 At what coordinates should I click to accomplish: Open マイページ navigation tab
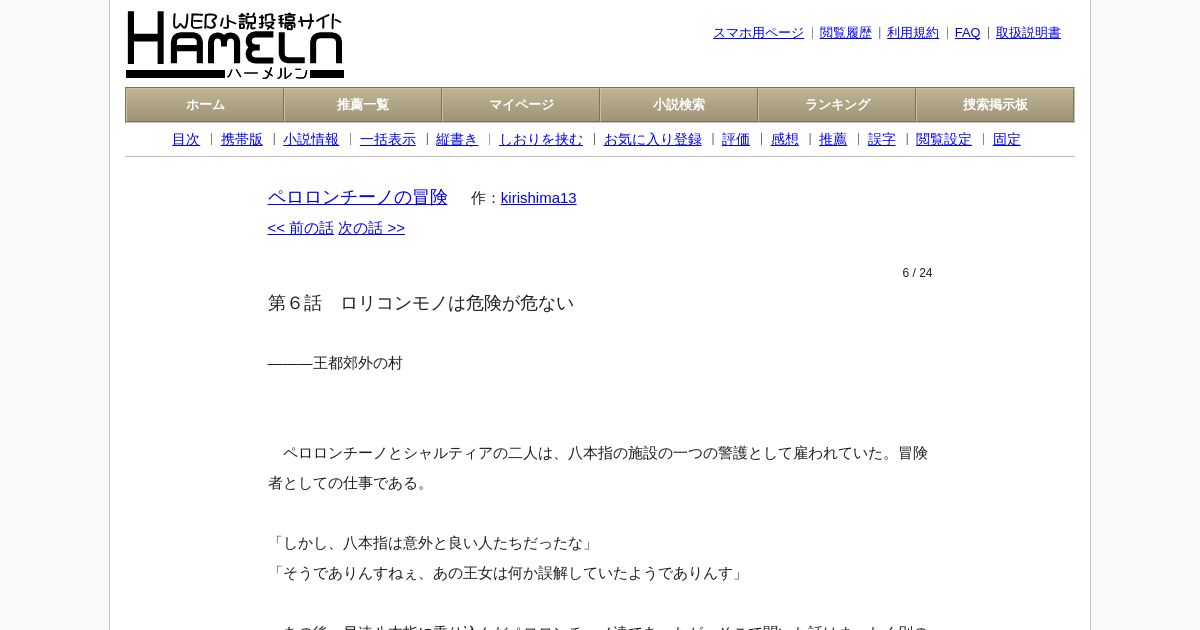[x=521, y=105]
